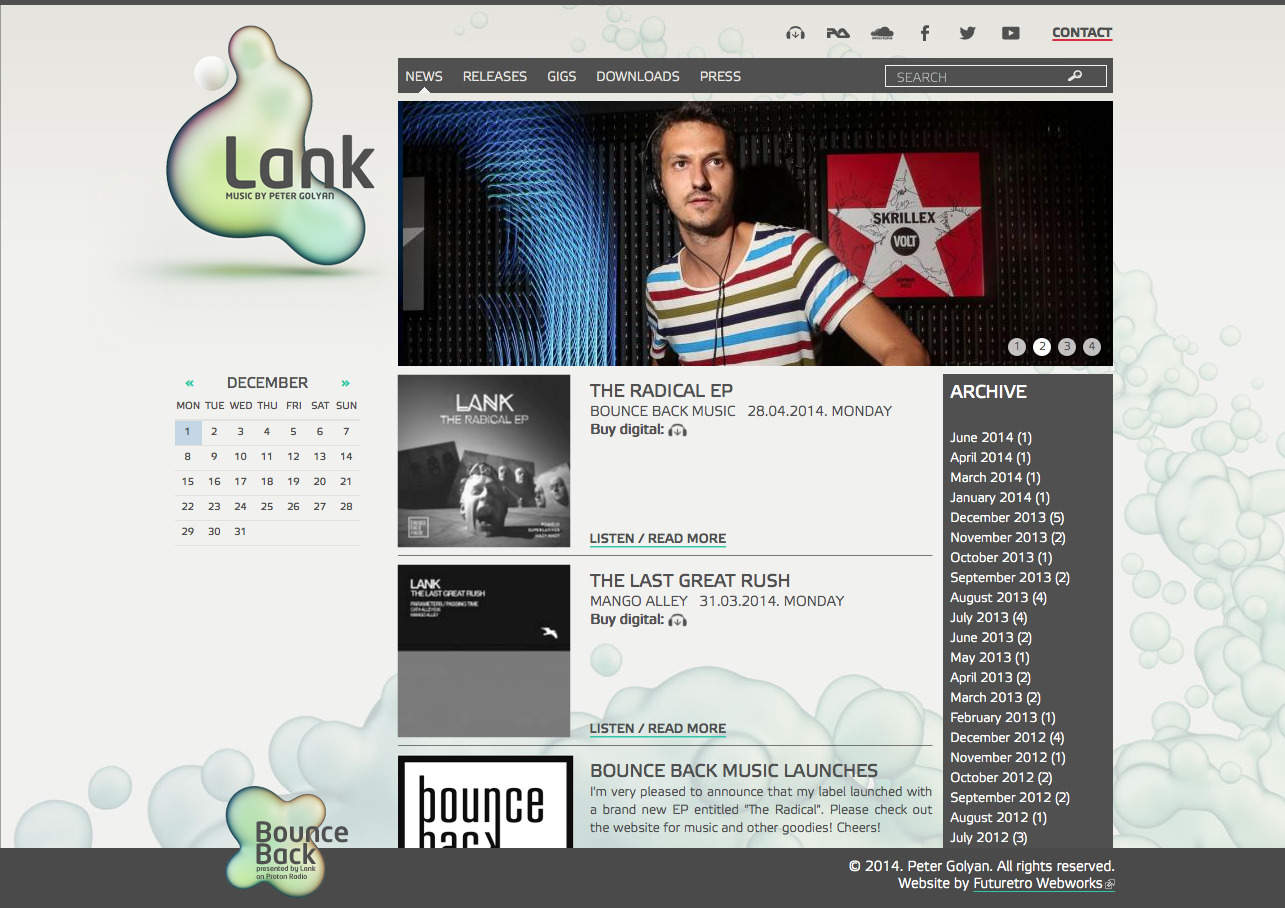Open the Futuretro Webworks link
This screenshot has height=908, width=1285.
click(1036, 883)
